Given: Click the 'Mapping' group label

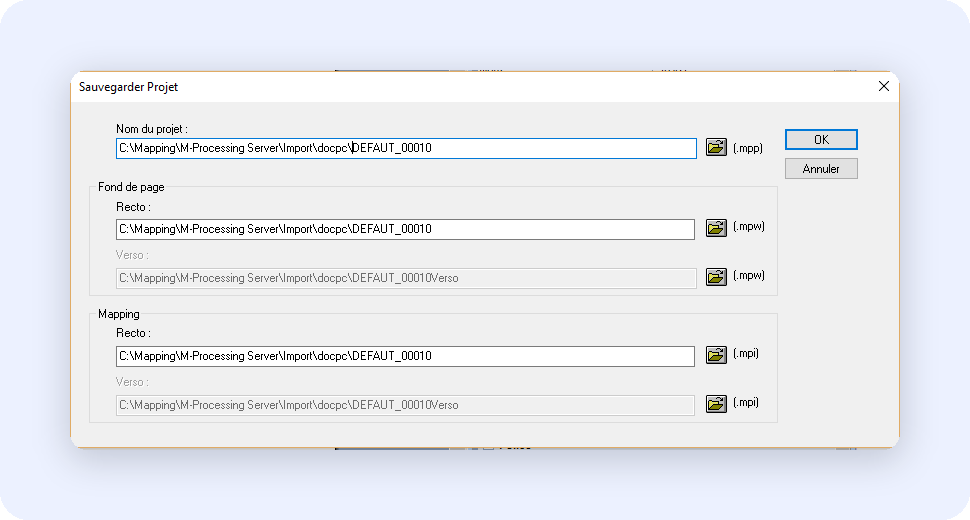Looking at the screenshot, I should coord(119,314).
